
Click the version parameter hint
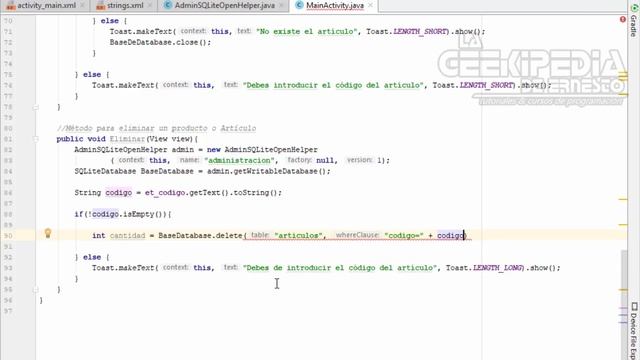360,160
